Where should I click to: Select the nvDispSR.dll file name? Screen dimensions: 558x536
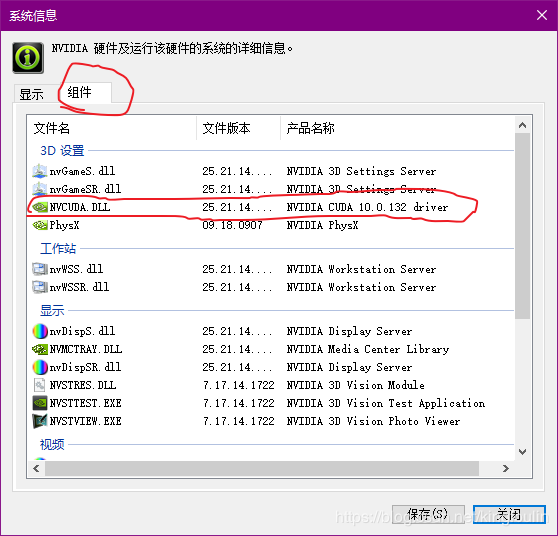coord(85,367)
